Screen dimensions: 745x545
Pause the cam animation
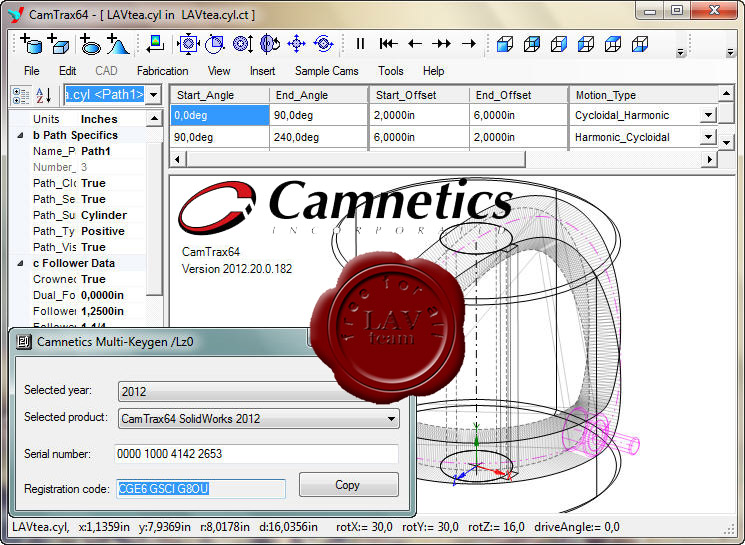pyautogui.click(x=360, y=44)
